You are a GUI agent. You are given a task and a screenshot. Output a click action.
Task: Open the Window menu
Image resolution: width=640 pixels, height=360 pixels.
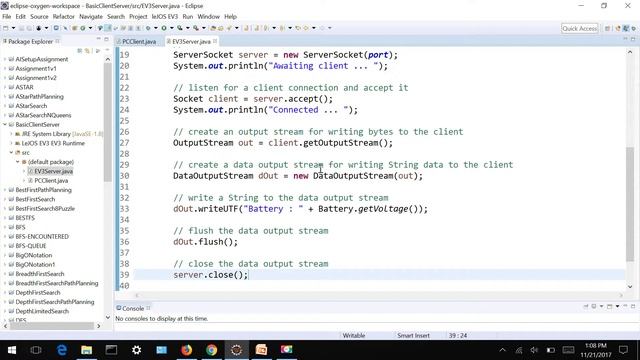tap(209, 17)
